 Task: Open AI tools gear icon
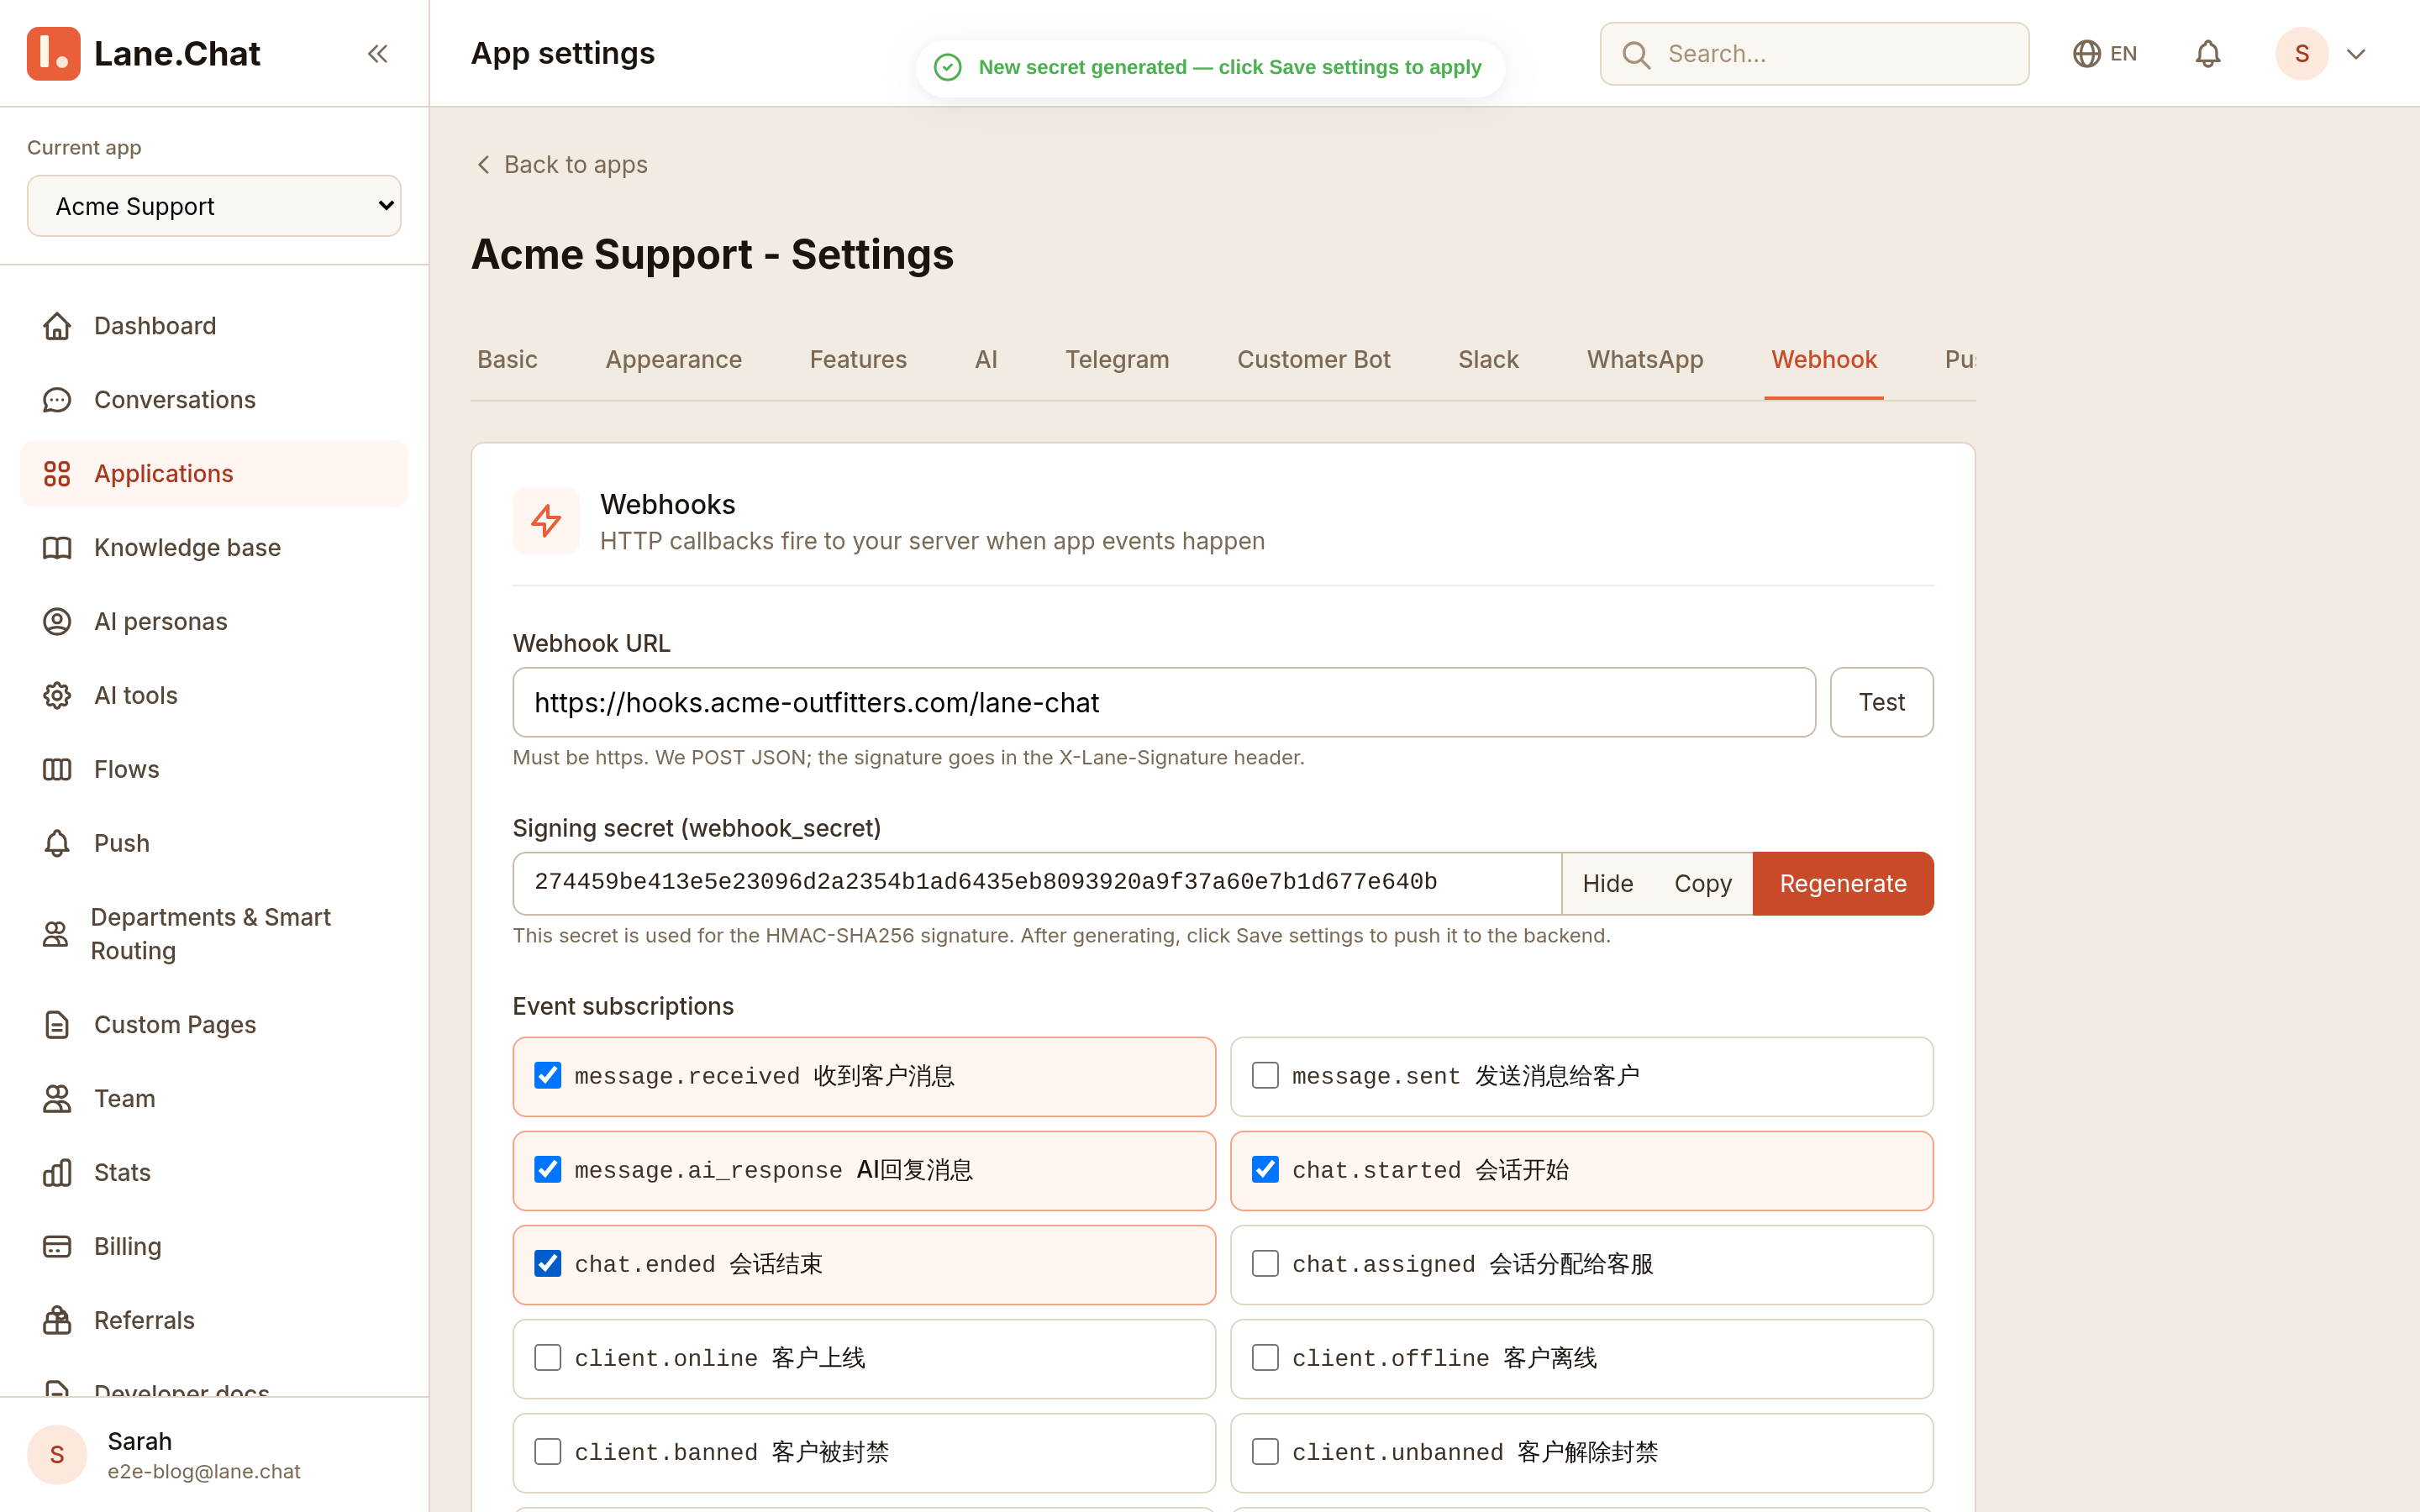[x=57, y=696]
